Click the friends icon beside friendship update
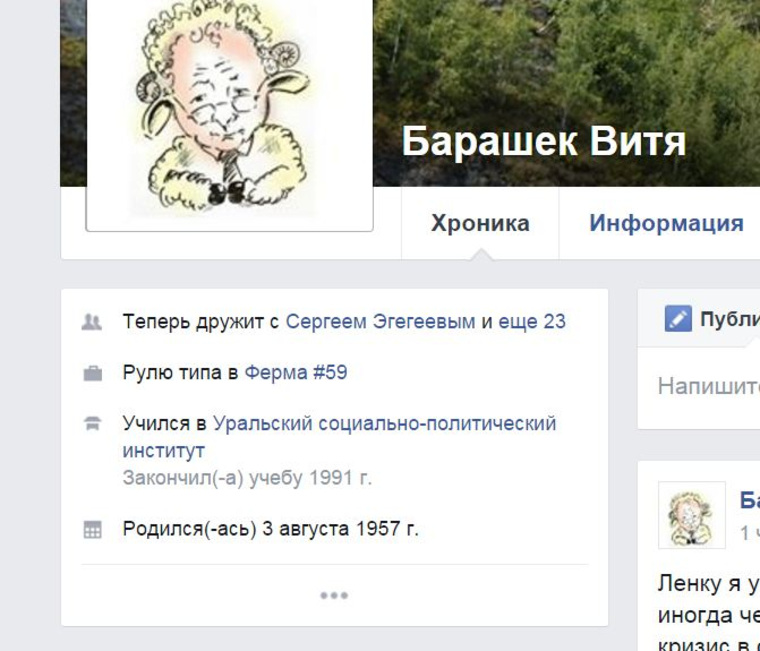 click(92, 322)
